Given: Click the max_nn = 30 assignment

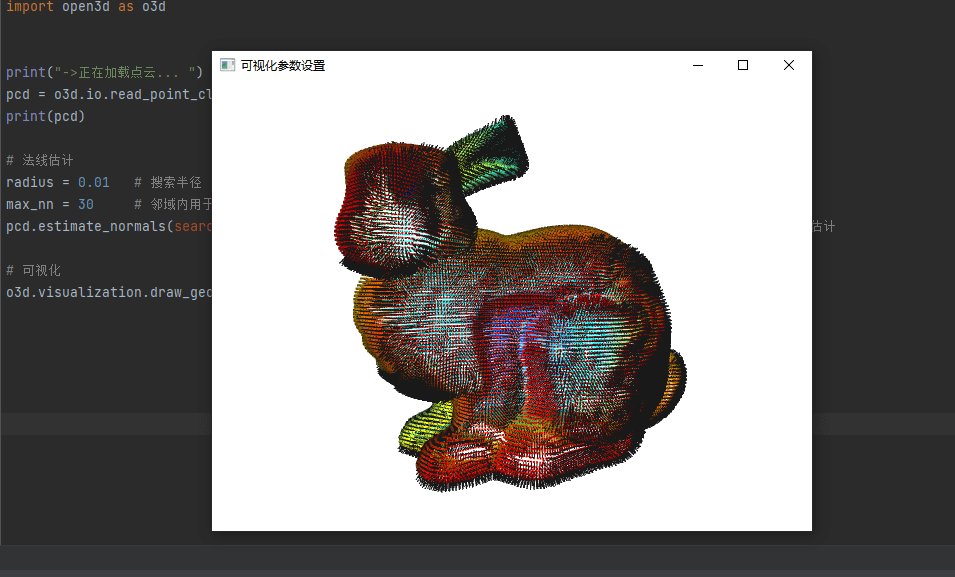Looking at the screenshot, I should pyautogui.click(x=50, y=204).
